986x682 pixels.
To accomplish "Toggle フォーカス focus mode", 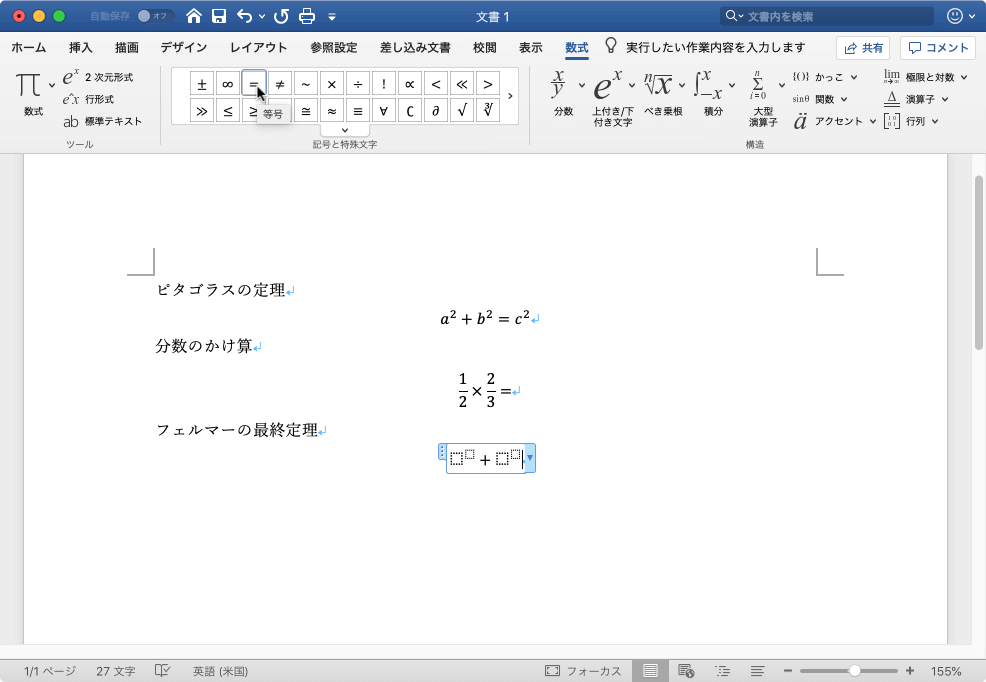I will pyautogui.click(x=583, y=671).
